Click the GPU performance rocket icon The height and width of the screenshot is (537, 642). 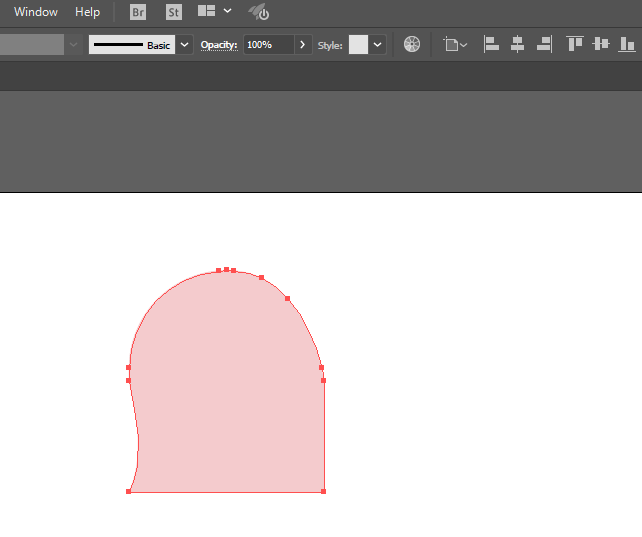(258, 12)
